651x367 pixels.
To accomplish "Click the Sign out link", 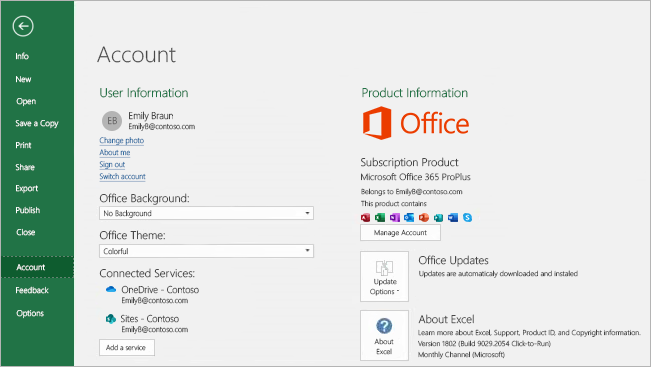I will tap(112, 164).
